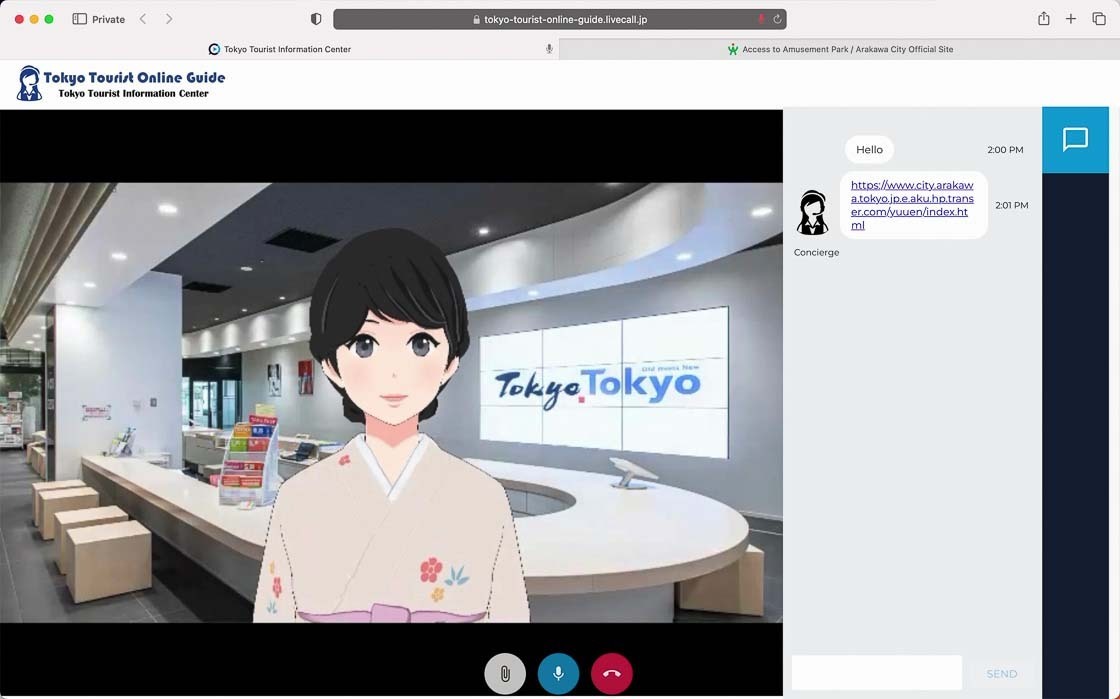The height and width of the screenshot is (699, 1120).
Task: Mute the call microphone
Action: point(558,673)
